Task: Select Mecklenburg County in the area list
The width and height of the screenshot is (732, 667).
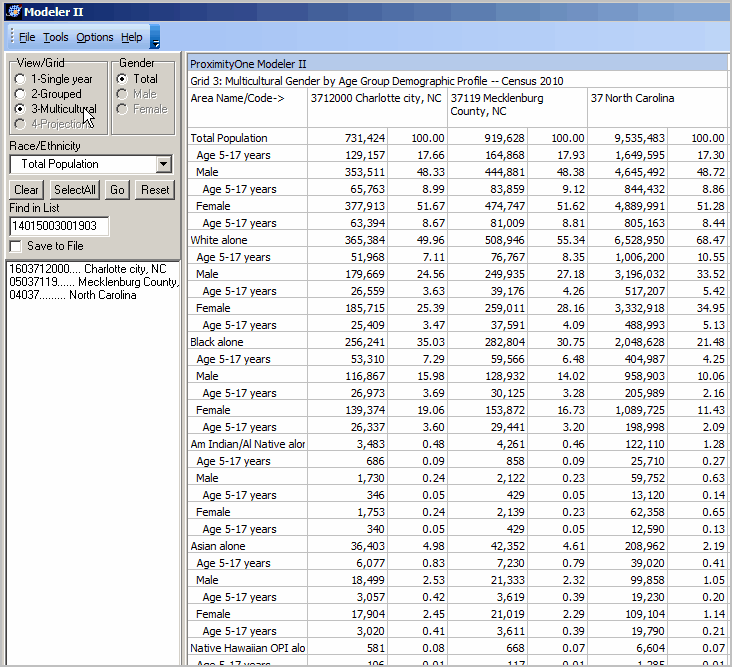Action: coord(94,282)
